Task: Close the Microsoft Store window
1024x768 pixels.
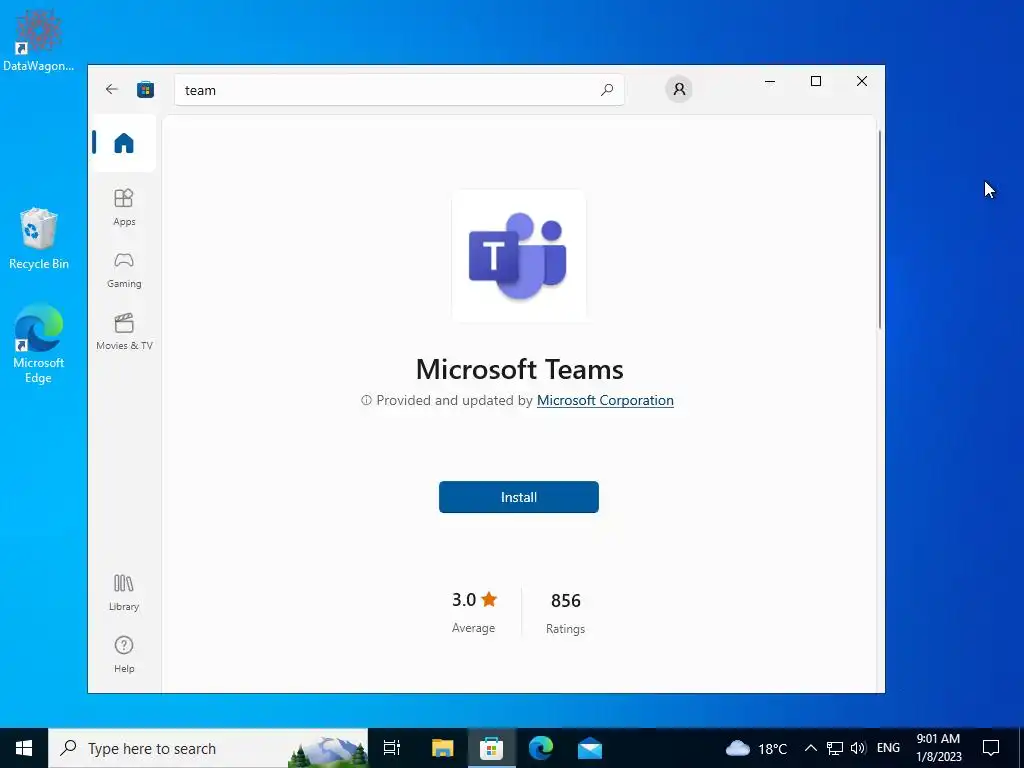Action: (x=862, y=81)
